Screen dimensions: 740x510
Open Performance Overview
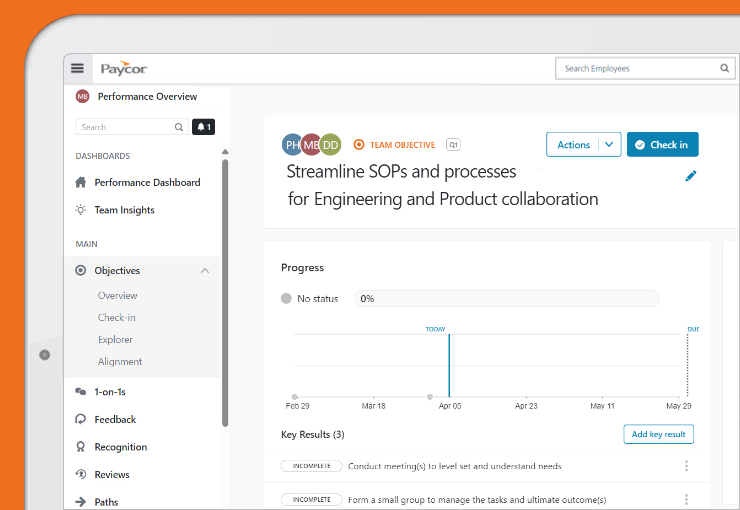coord(147,96)
